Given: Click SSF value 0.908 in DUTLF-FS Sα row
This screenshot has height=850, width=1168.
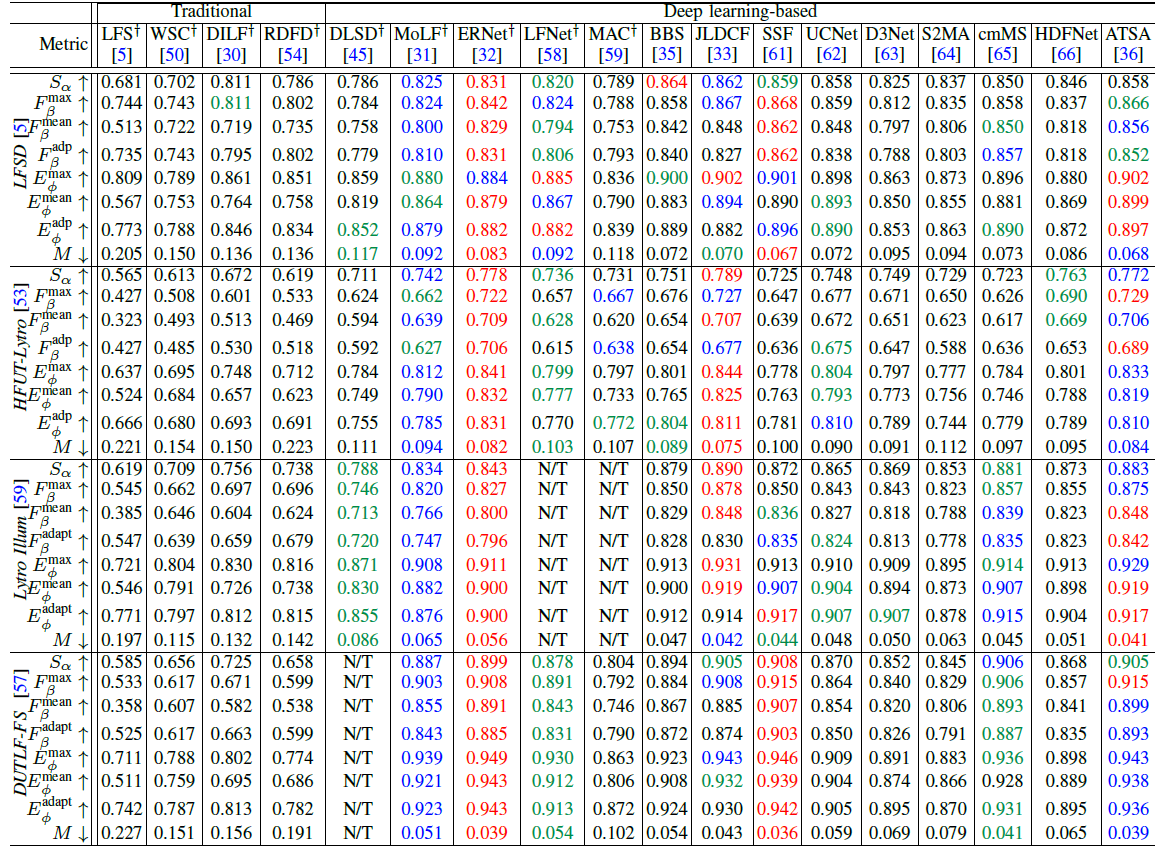Looking at the screenshot, I should click(777, 662).
